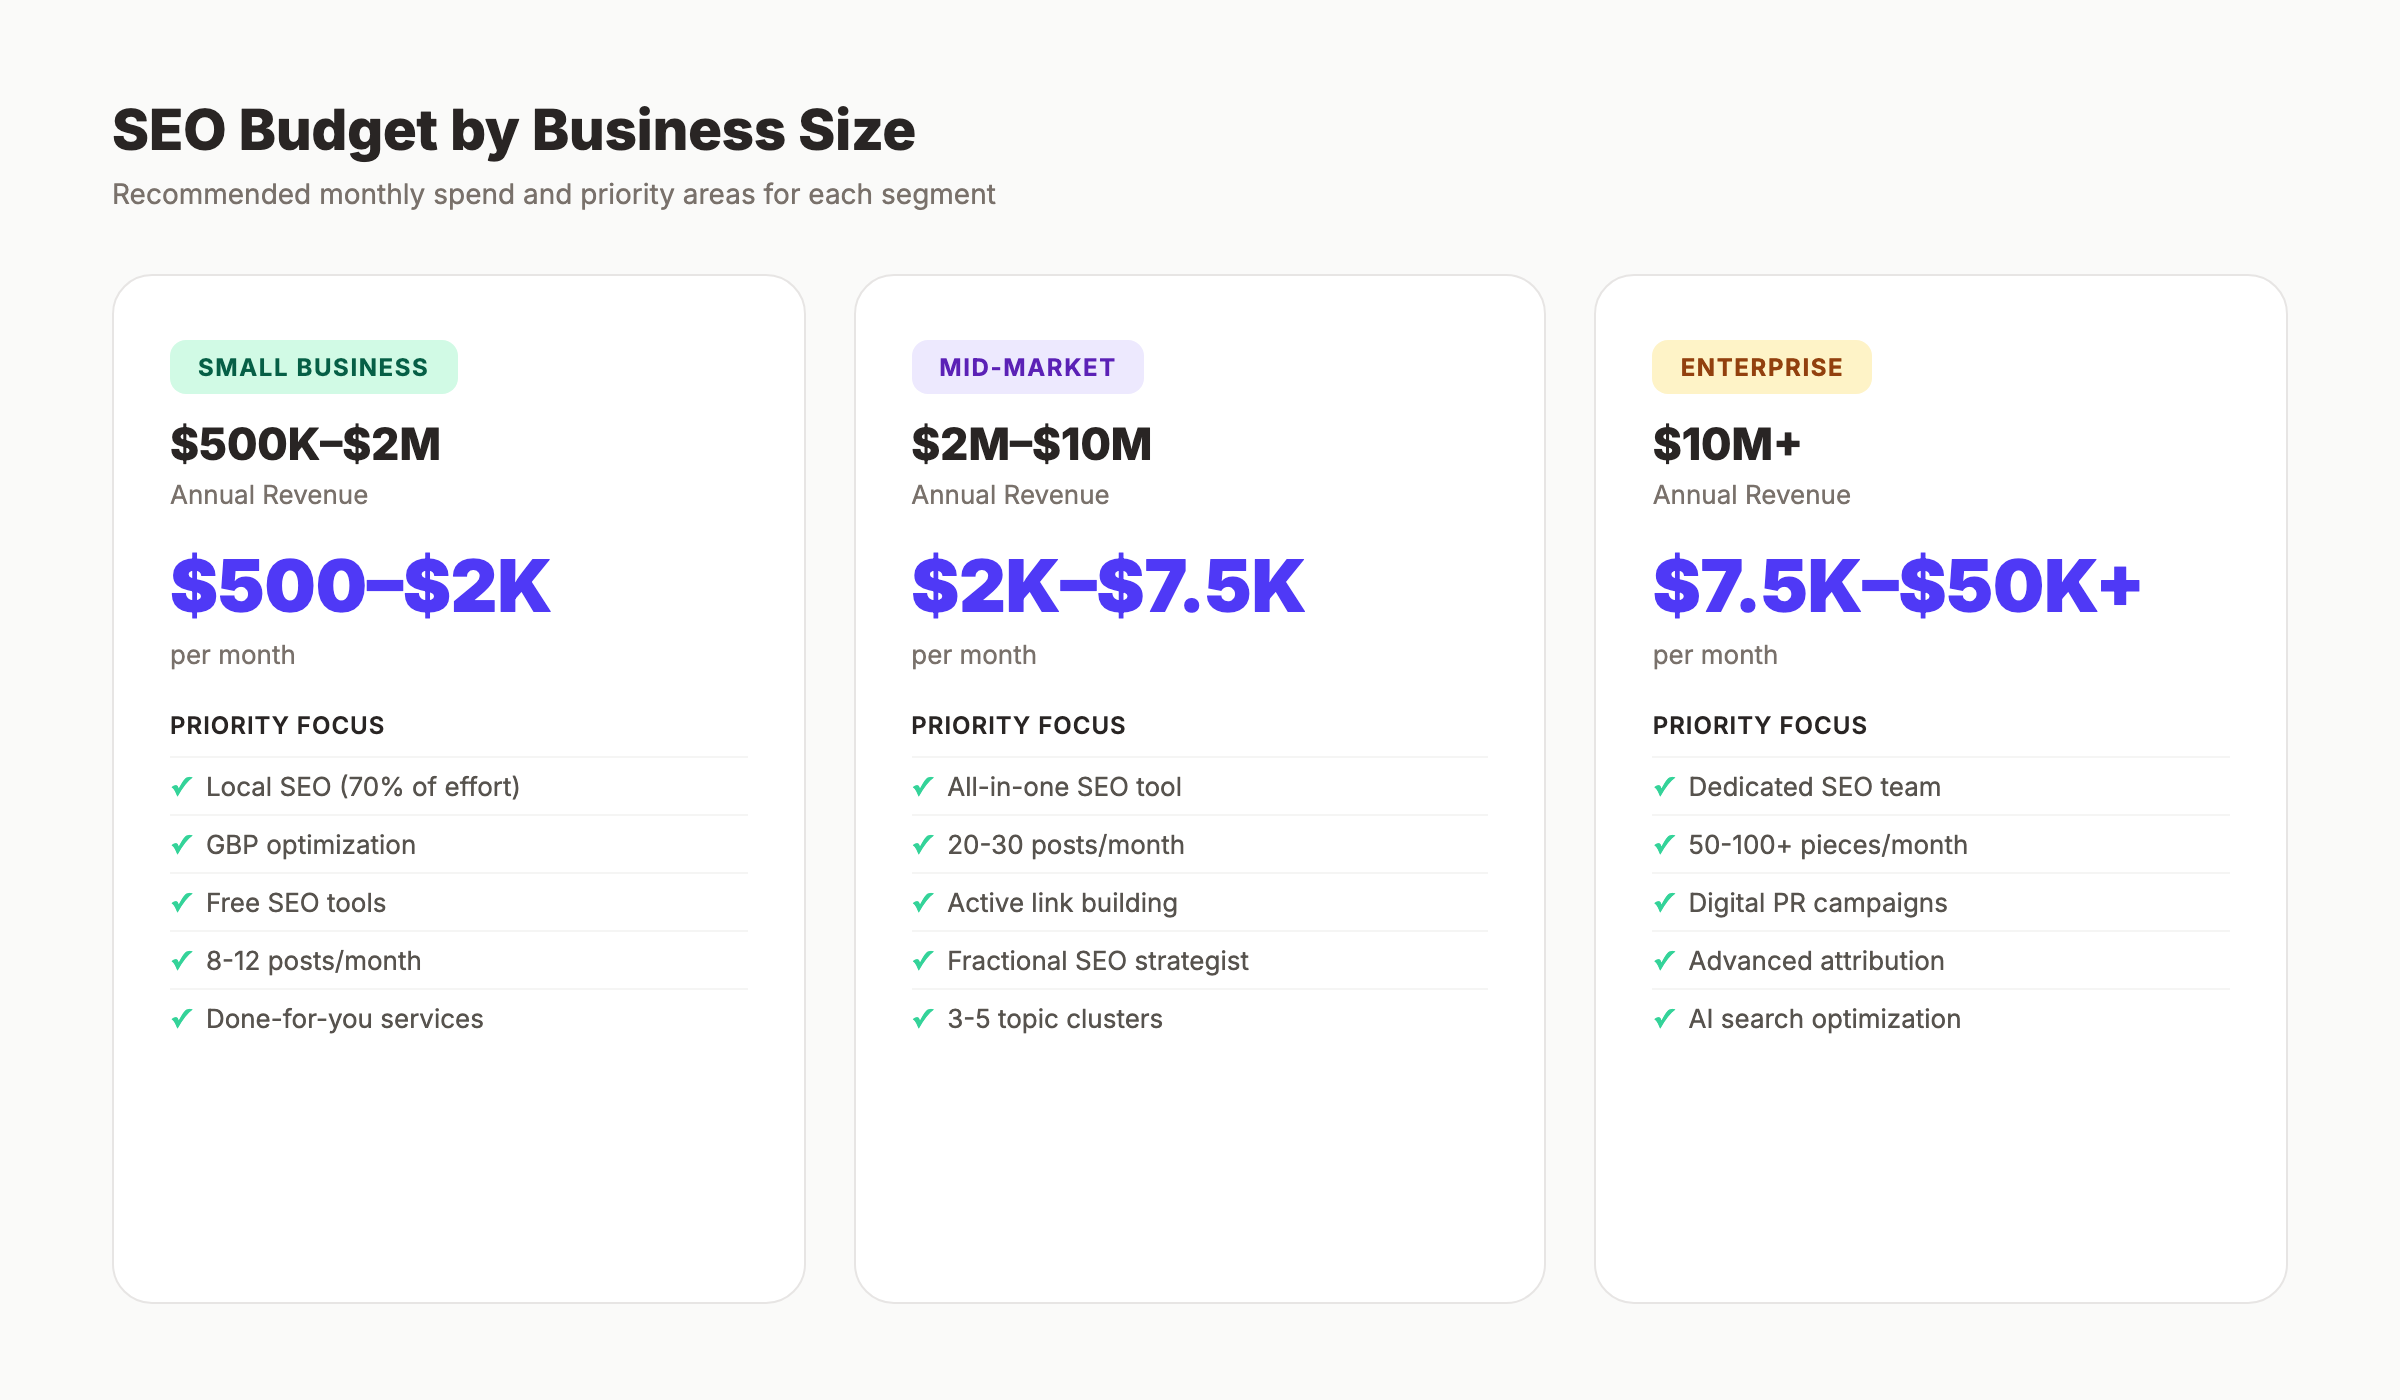Image resolution: width=2400 pixels, height=1400 pixels.
Task: Expand the Enterprise priority focus list
Action: pos(1760,725)
